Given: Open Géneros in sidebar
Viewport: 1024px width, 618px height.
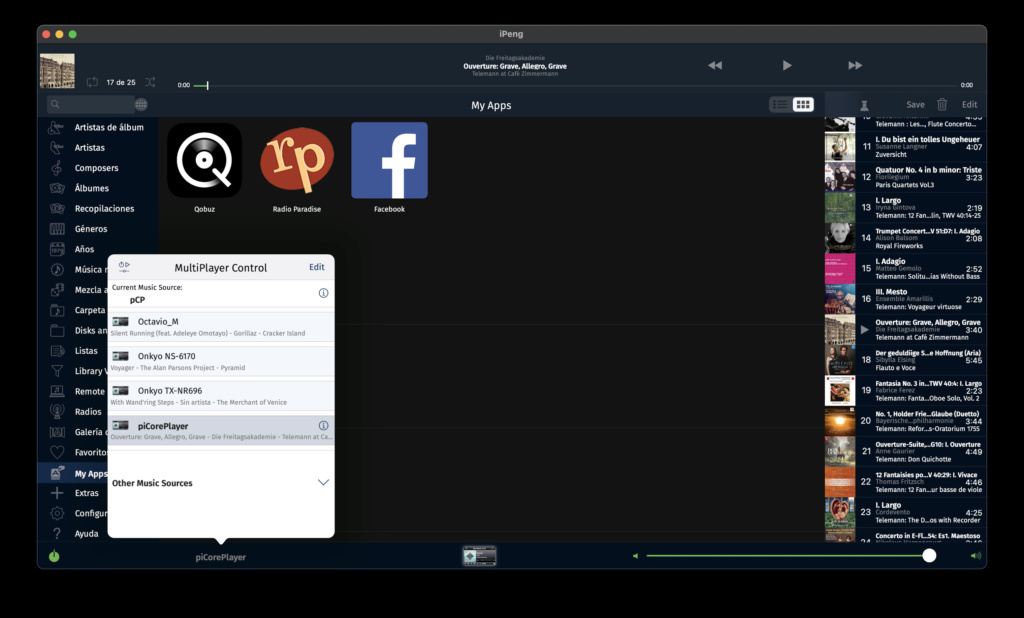Looking at the screenshot, I should tap(98, 229).
